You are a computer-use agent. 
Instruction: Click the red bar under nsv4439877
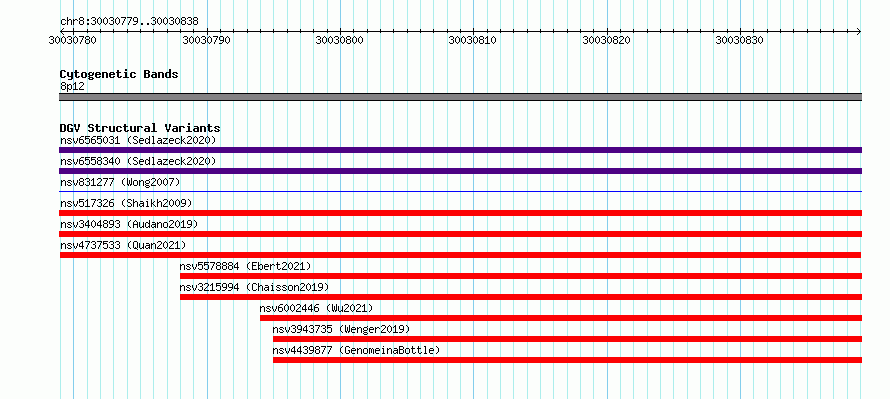[x=568, y=360]
